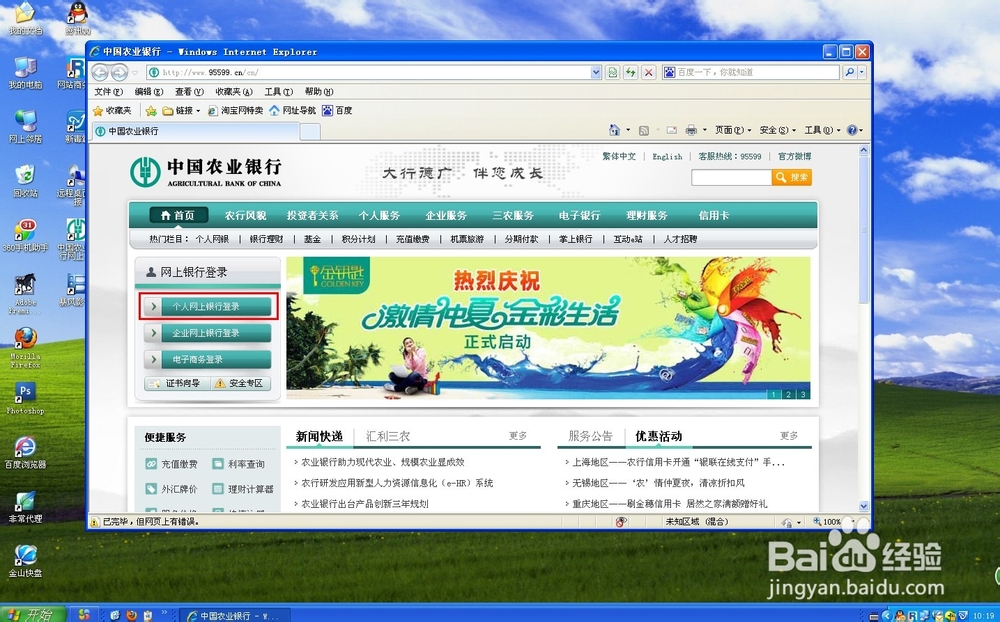
Task: Open 信用卡 in the main navigation
Action: [x=714, y=216]
